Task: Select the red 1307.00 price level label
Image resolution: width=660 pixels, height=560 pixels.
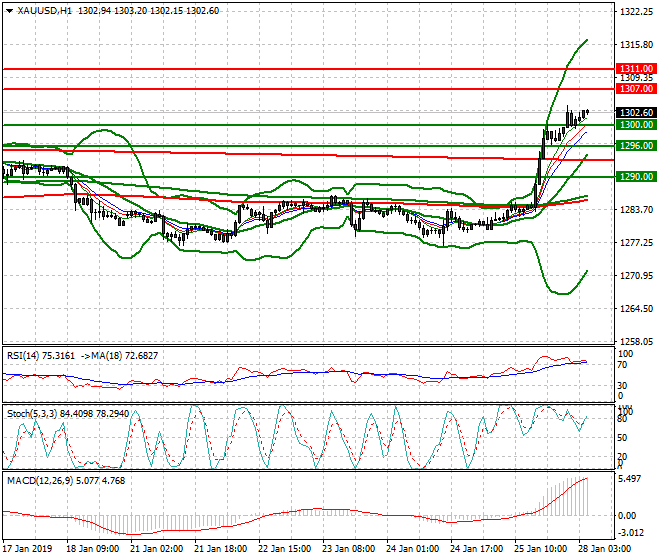Action: tap(636, 89)
